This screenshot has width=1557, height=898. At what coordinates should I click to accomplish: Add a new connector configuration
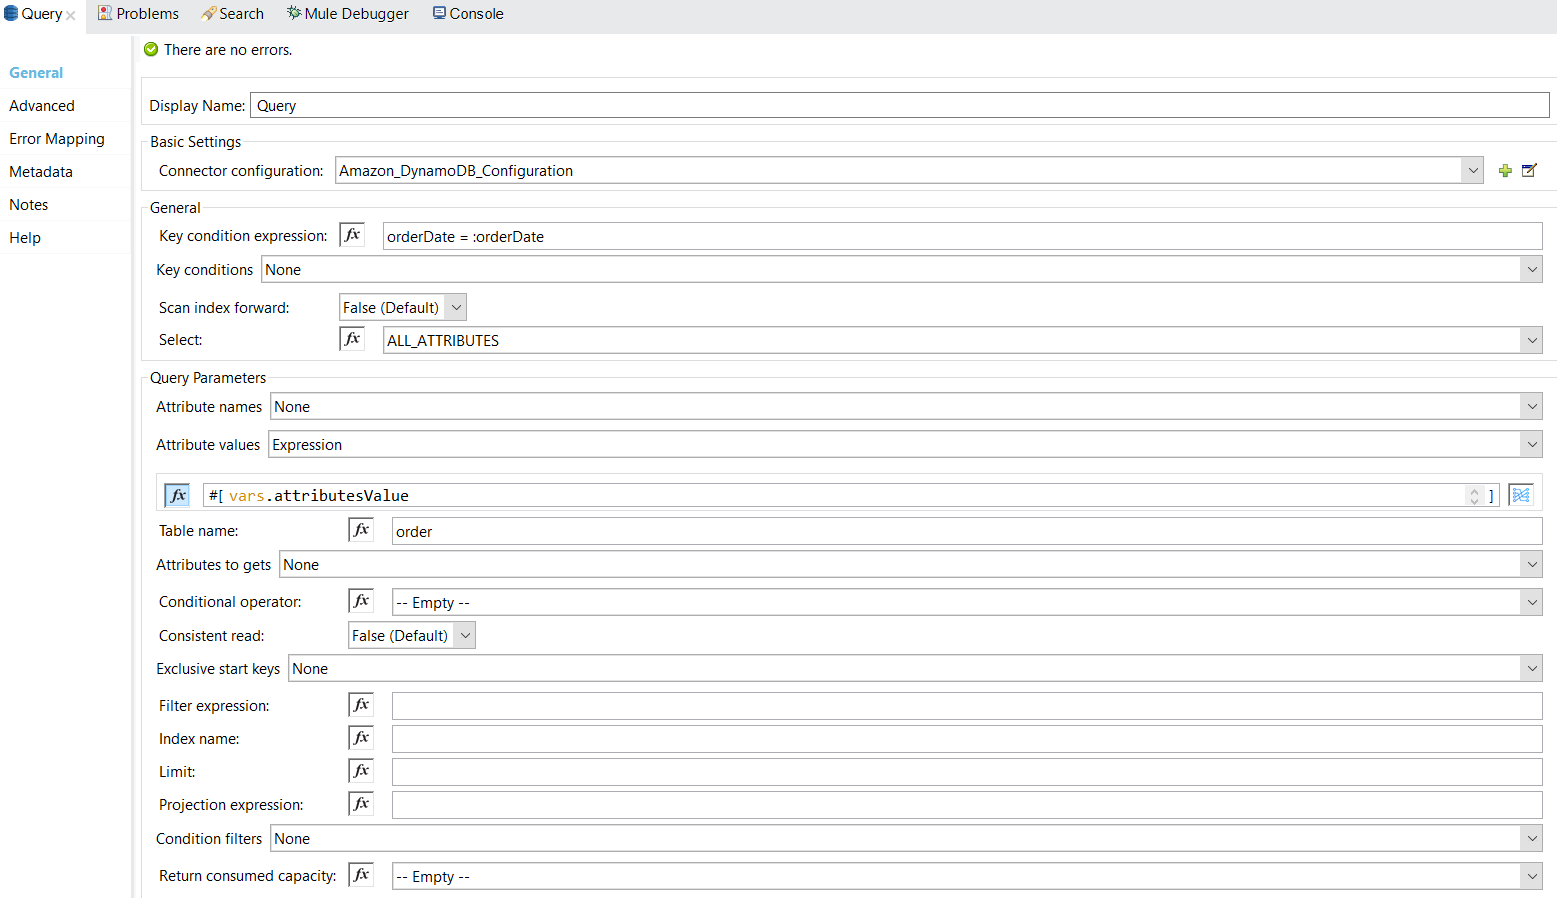1505,170
